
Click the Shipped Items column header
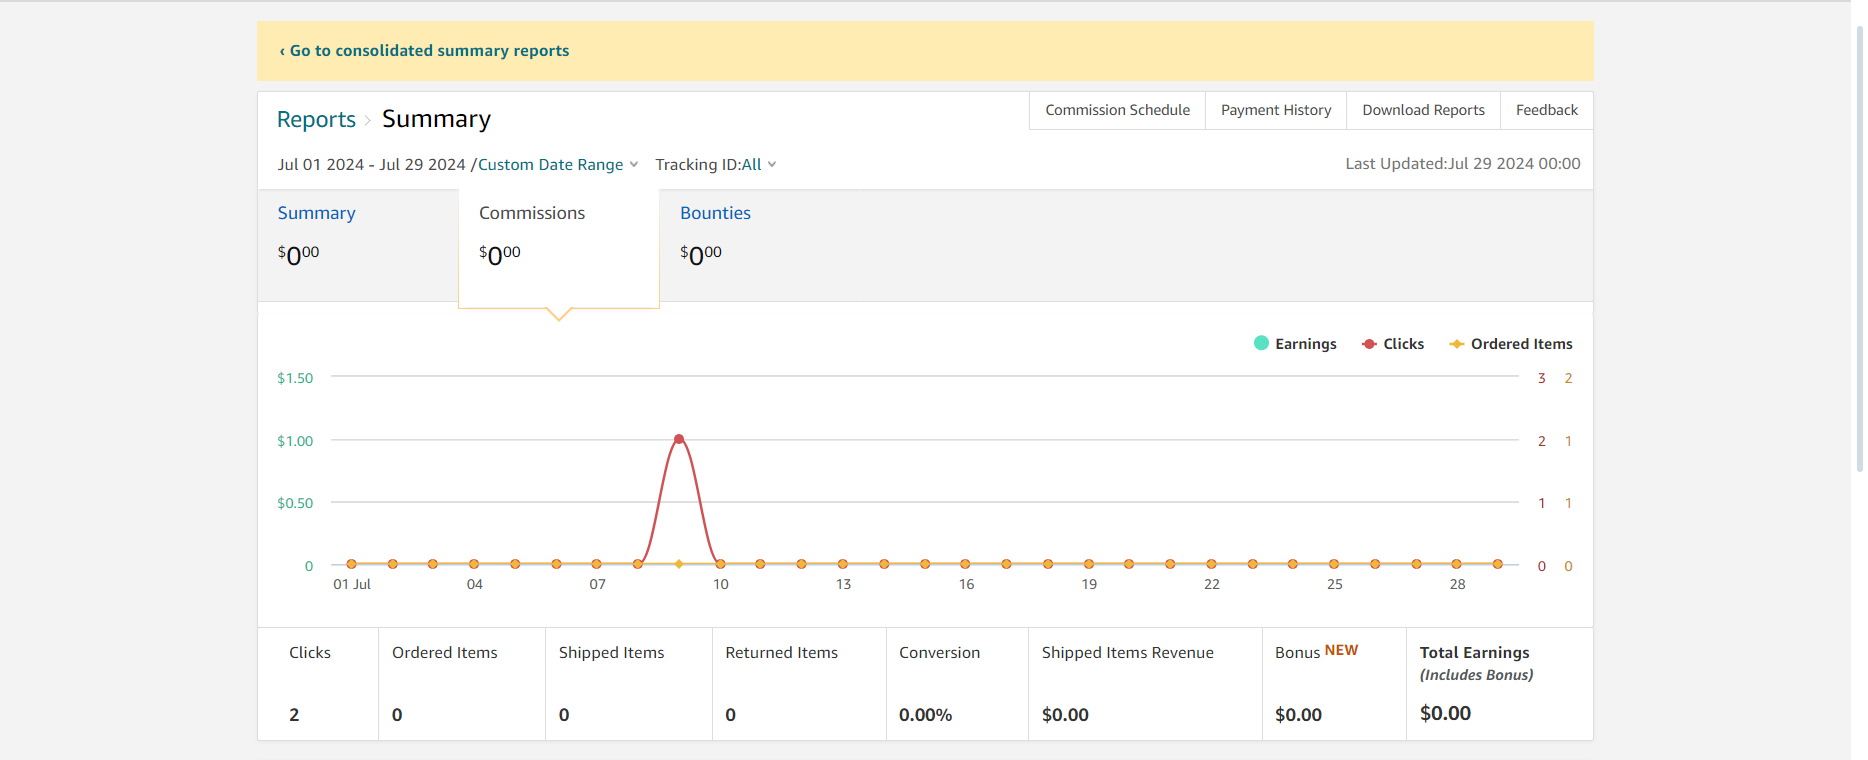click(x=611, y=652)
